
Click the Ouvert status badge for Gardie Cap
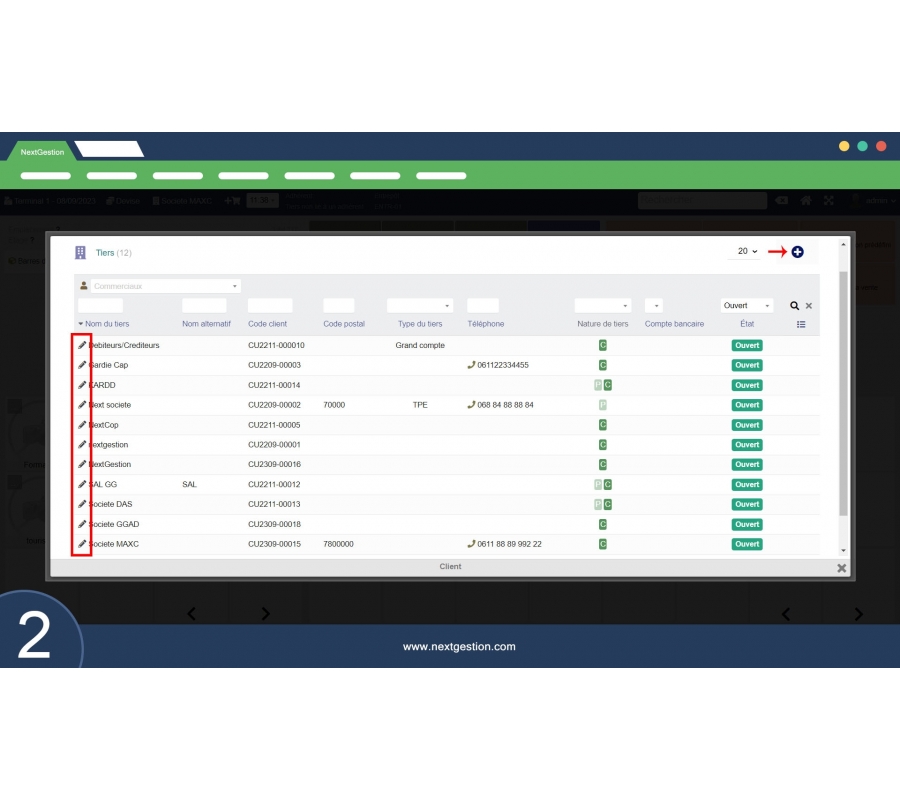pos(746,365)
